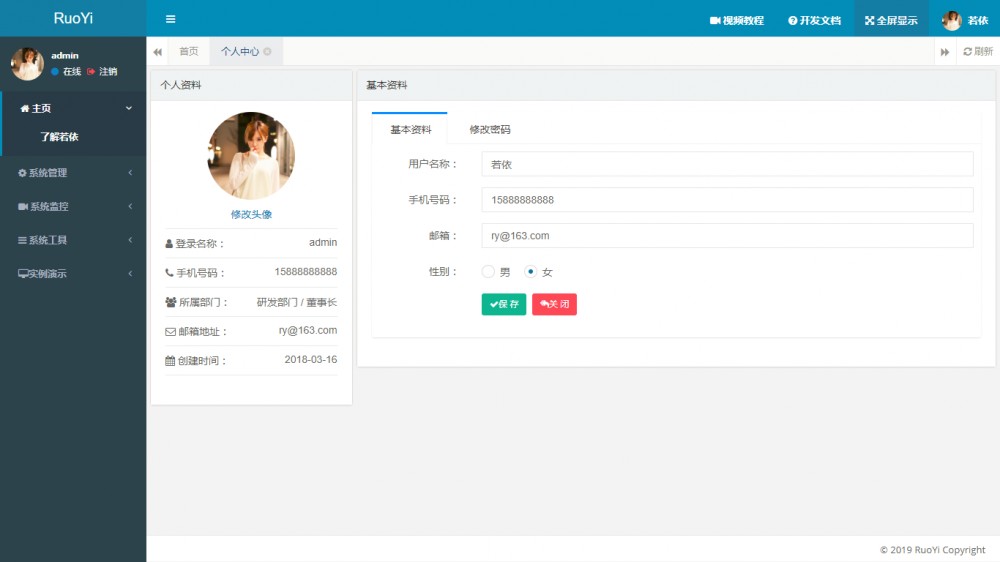Viewport: 1000px width, 562px height.
Task: Click ry@163.com in the profile card
Action: [308, 330]
